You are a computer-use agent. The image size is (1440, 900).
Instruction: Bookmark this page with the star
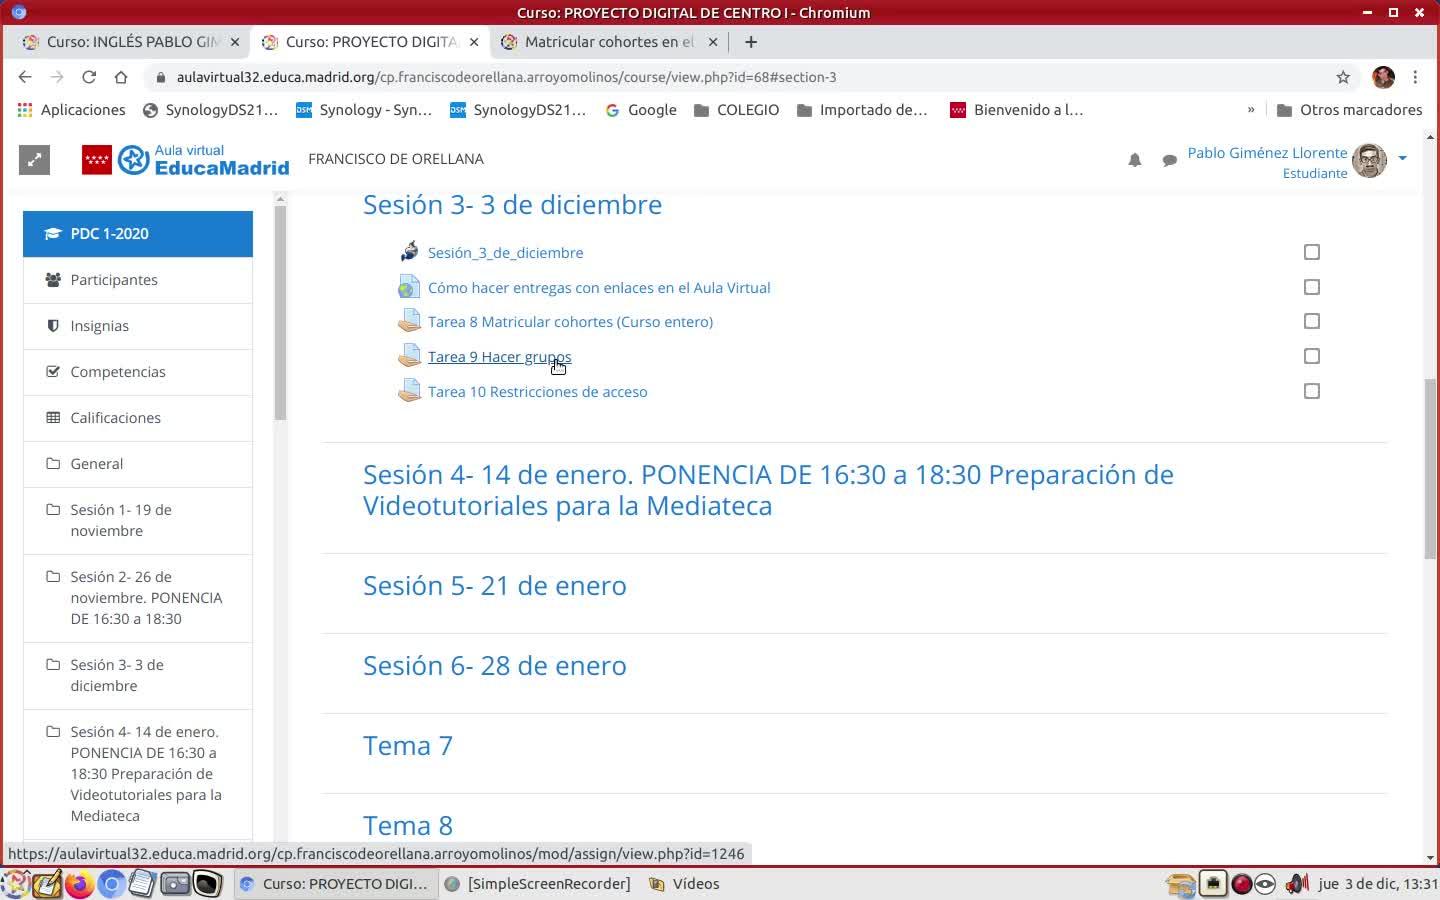point(1343,77)
